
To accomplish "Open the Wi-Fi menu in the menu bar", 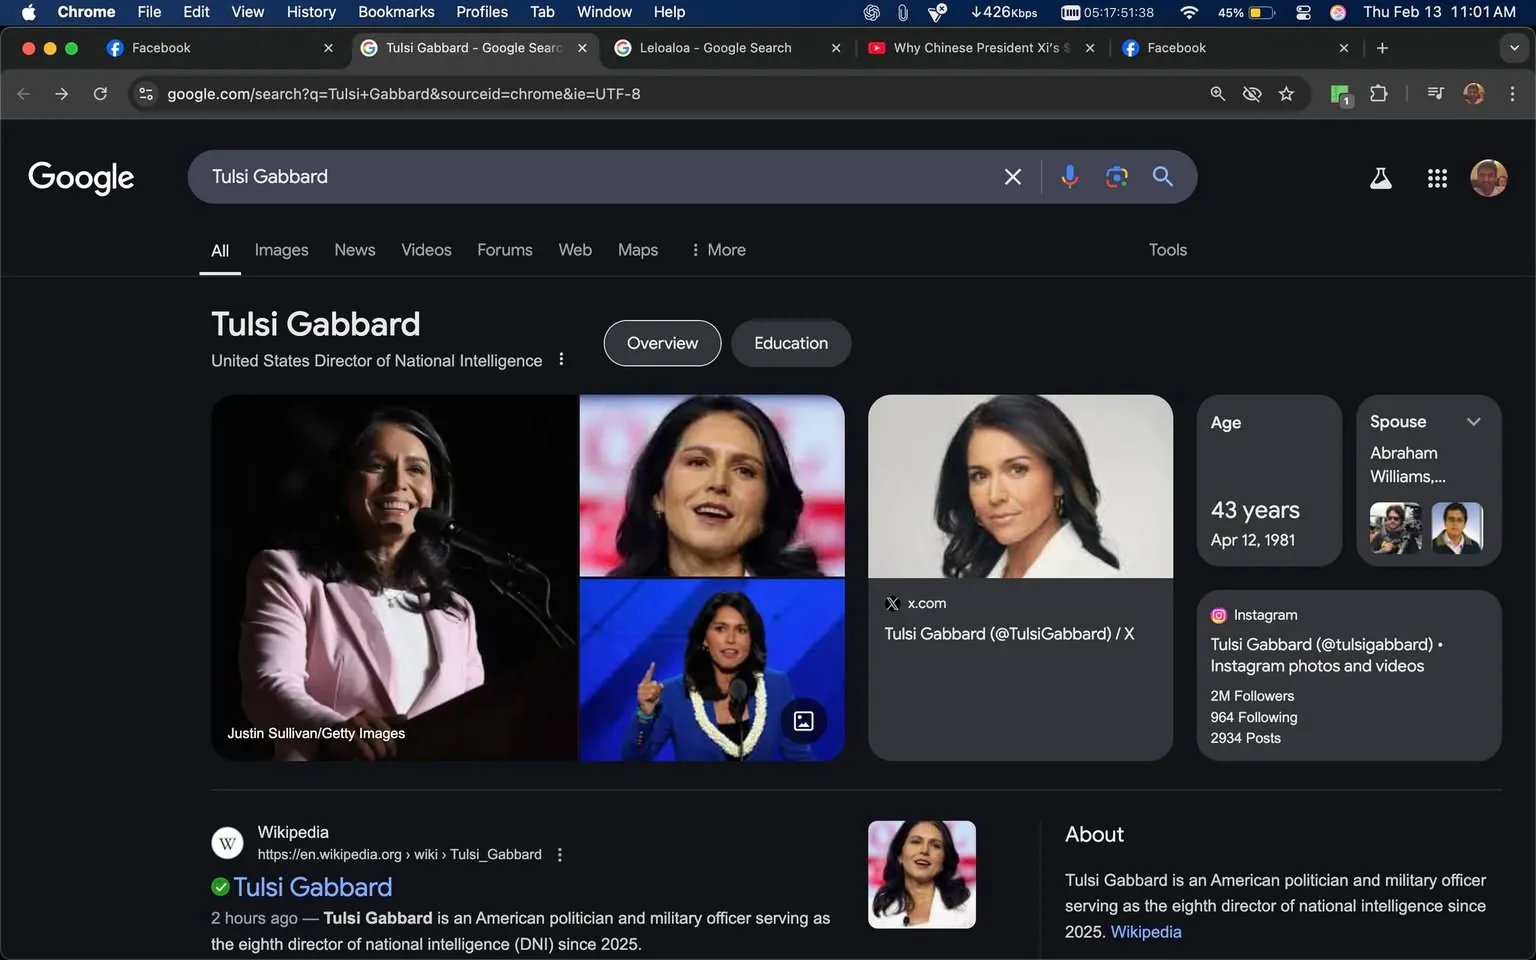I will click(x=1188, y=12).
